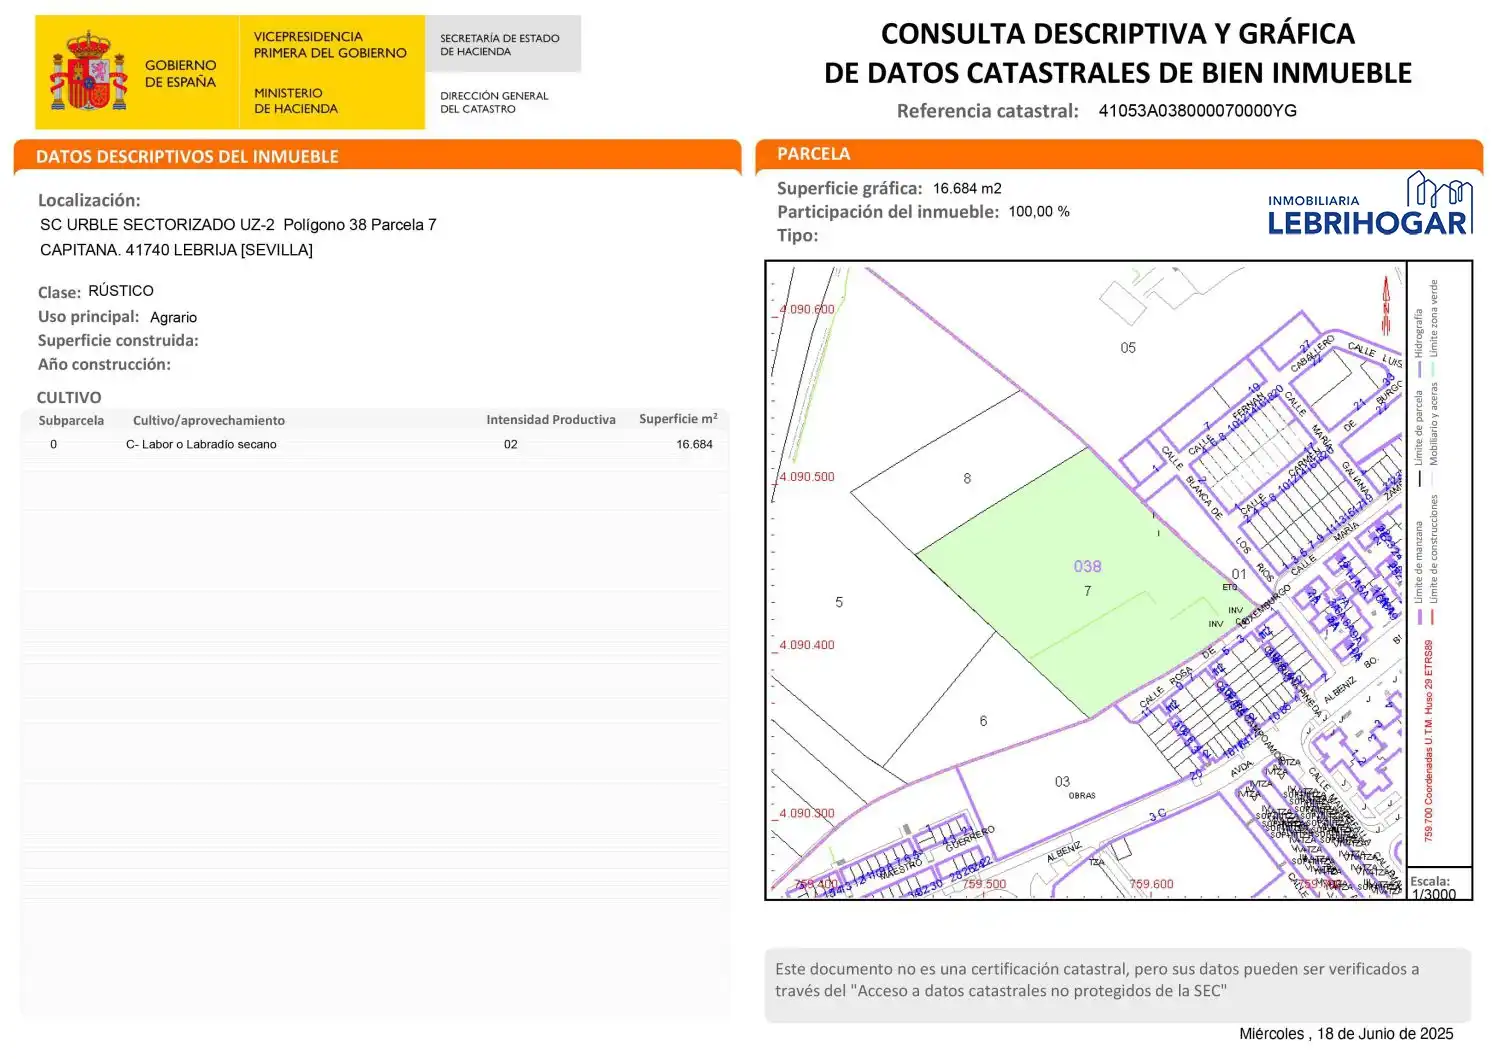This screenshot has height=1059, width=1500.
Task: Click the Límite de construcciones red legend line
Action: (1434, 616)
